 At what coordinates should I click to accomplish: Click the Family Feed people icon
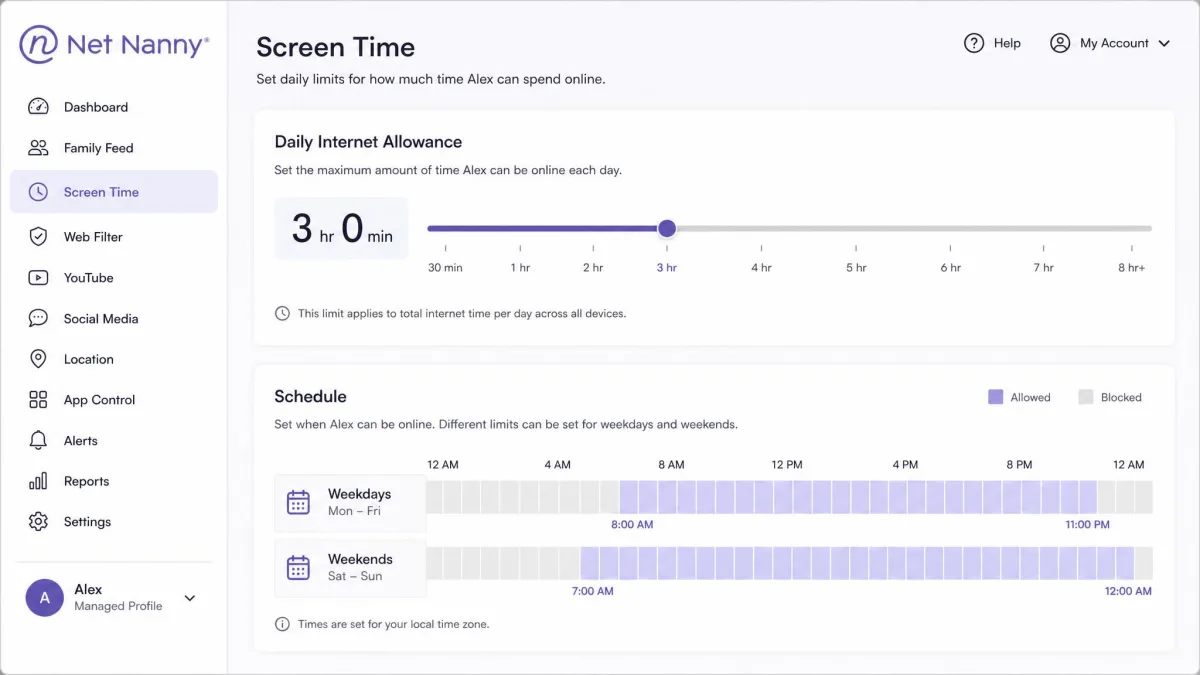(x=38, y=148)
